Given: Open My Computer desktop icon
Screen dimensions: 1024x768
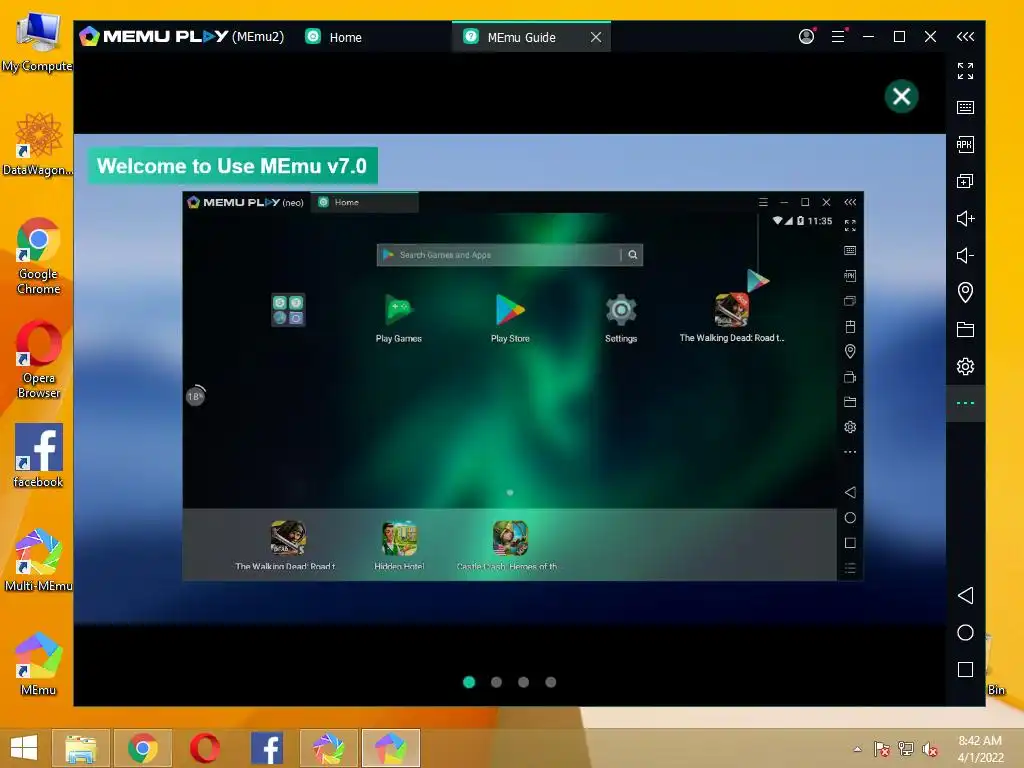Looking at the screenshot, I should click(37, 40).
